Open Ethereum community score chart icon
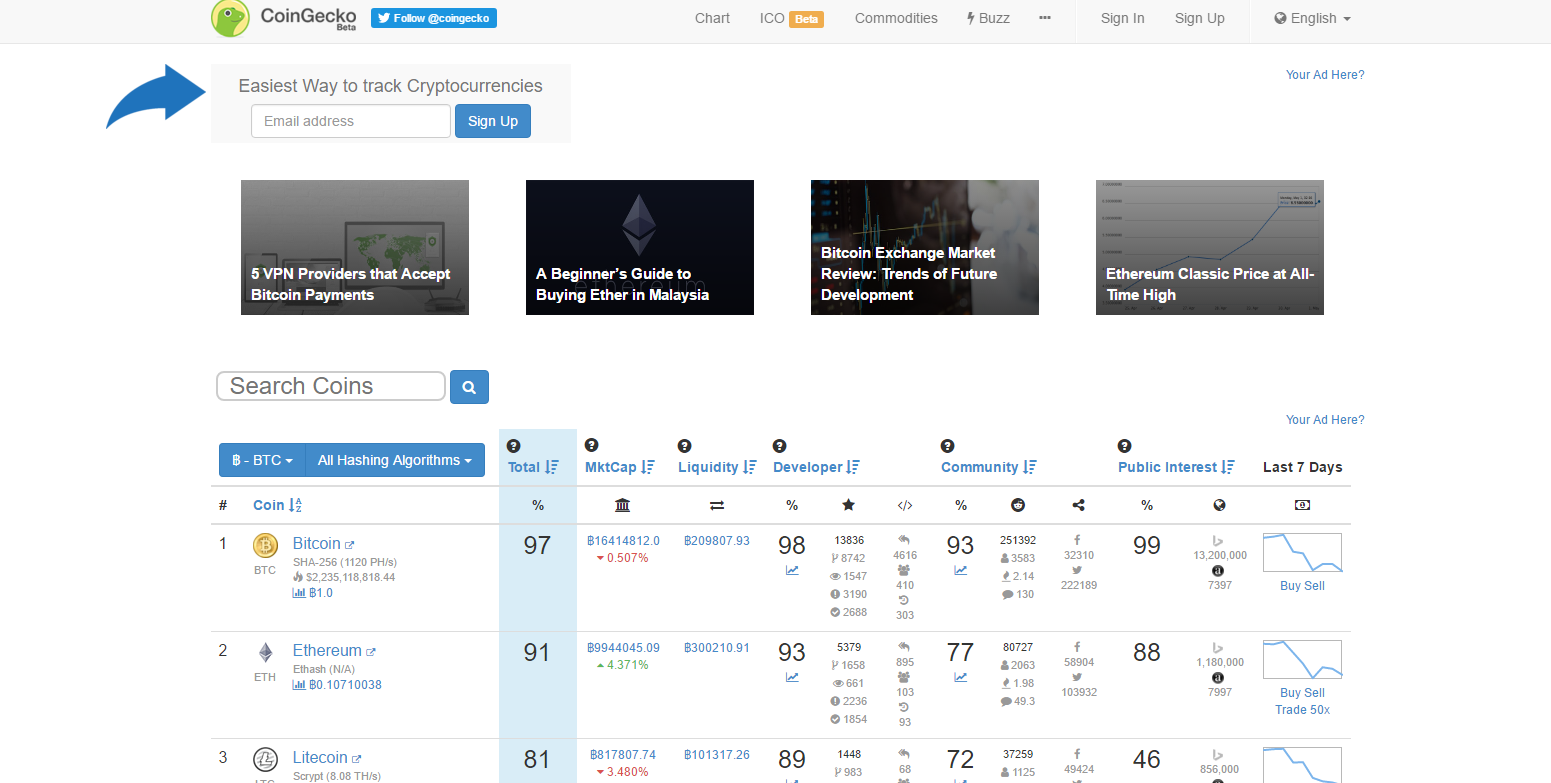 click(960, 678)
